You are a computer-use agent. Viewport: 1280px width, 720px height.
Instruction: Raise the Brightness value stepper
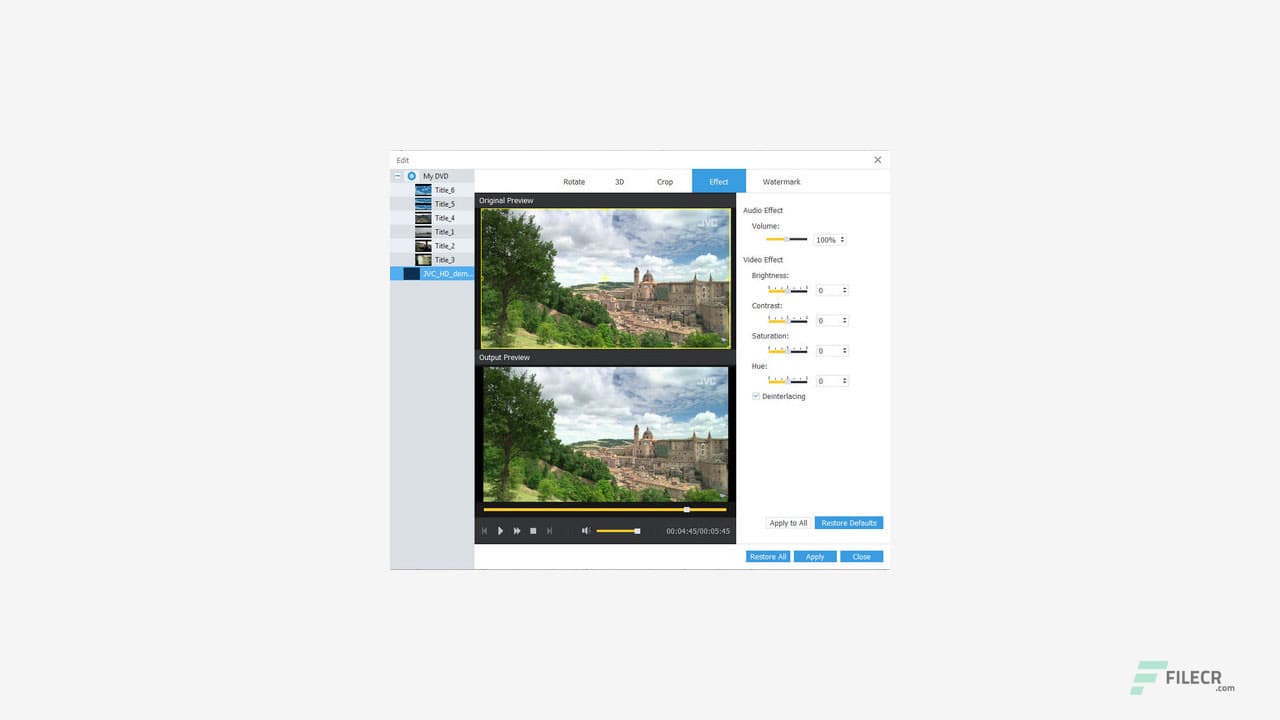[844, 290]
